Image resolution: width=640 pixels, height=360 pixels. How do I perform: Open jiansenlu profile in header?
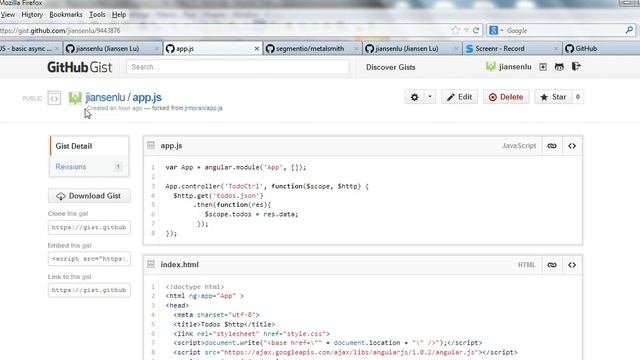pyautogui.click(x=509, y=67)
